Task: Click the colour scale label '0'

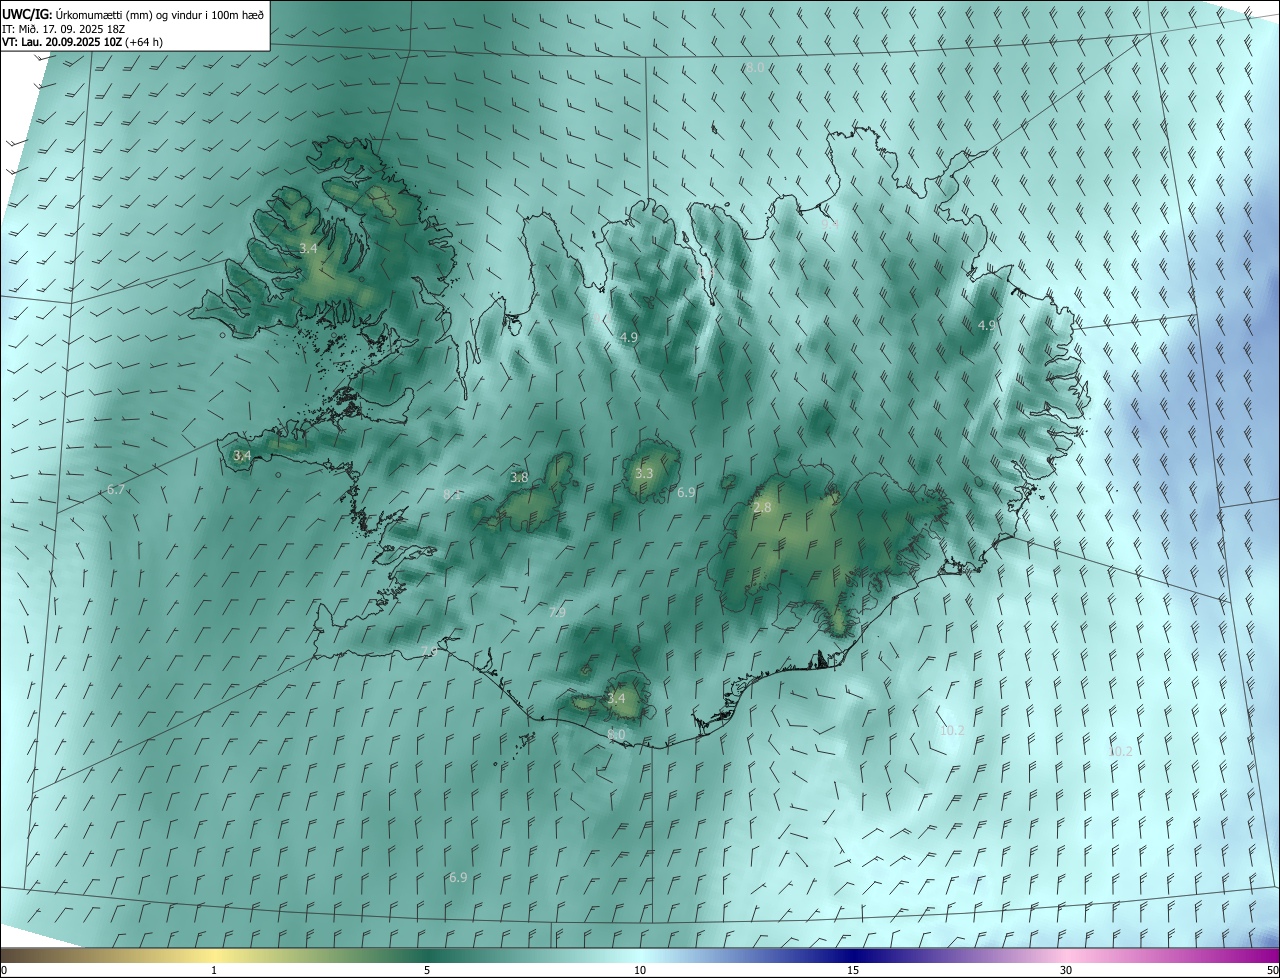Action: (x=4, y=970)
